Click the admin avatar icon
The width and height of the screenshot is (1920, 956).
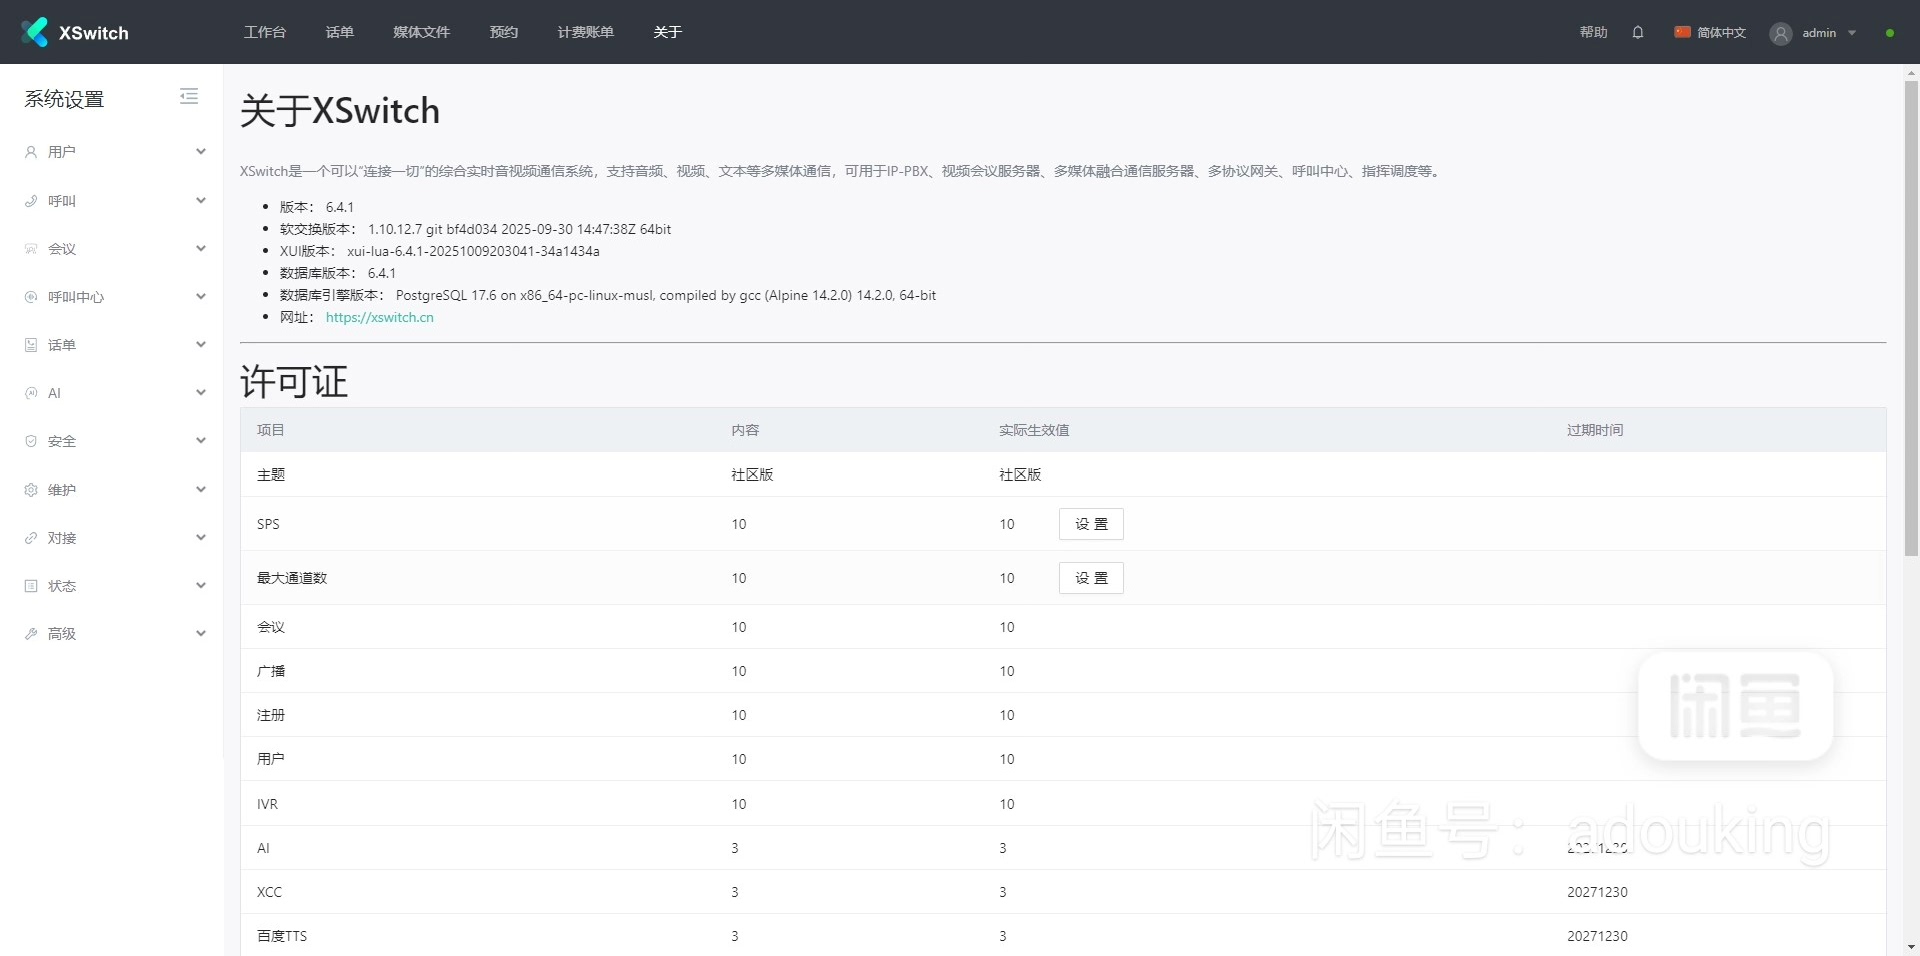point(1780,33)
